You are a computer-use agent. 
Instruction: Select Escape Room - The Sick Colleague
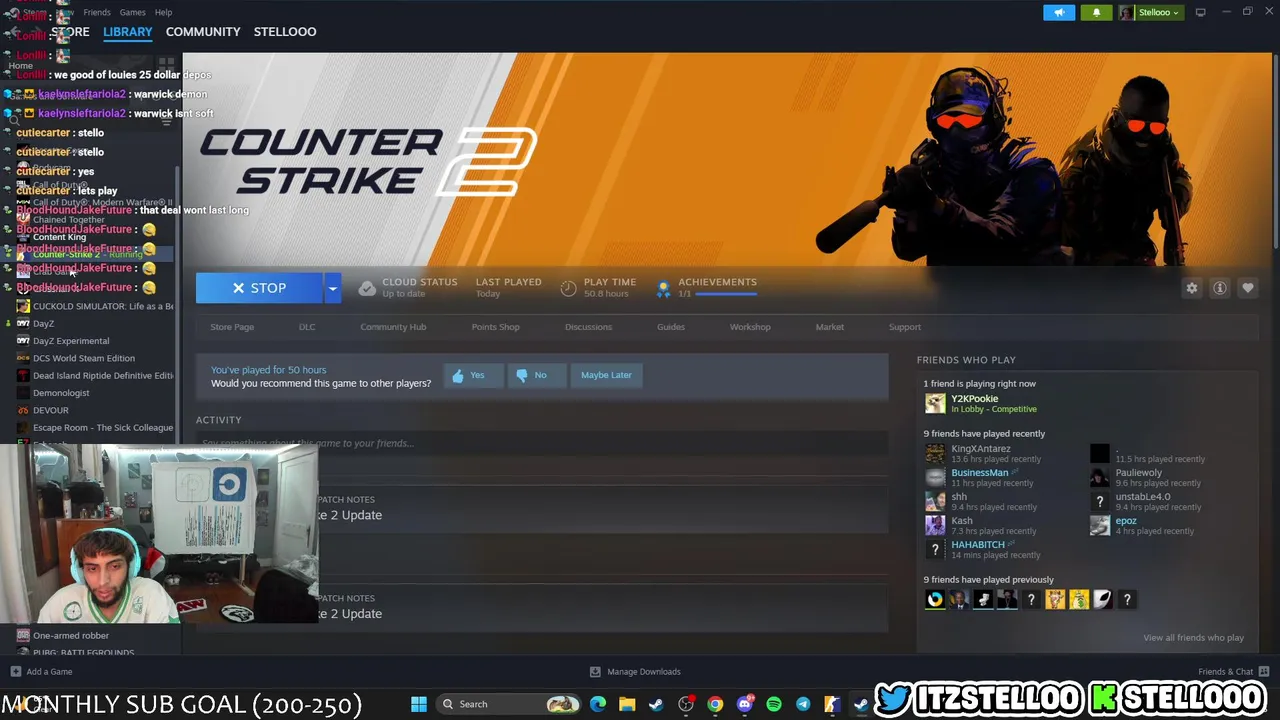pos(103,428)
